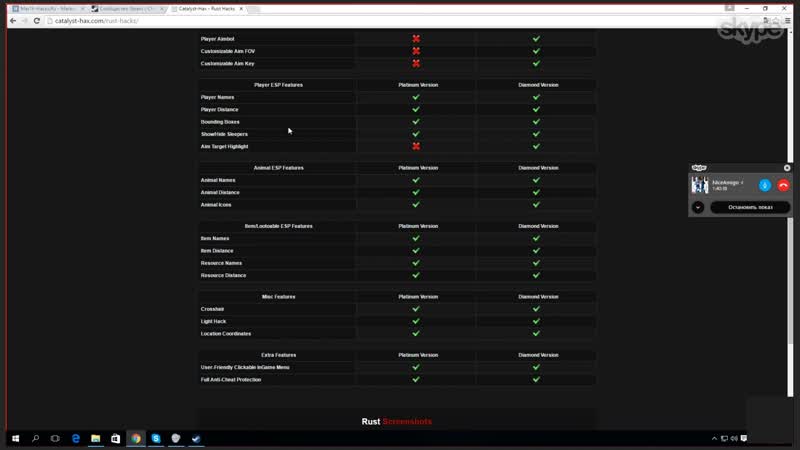
Task: Click the Extra Features header
Action: [279, 355]
